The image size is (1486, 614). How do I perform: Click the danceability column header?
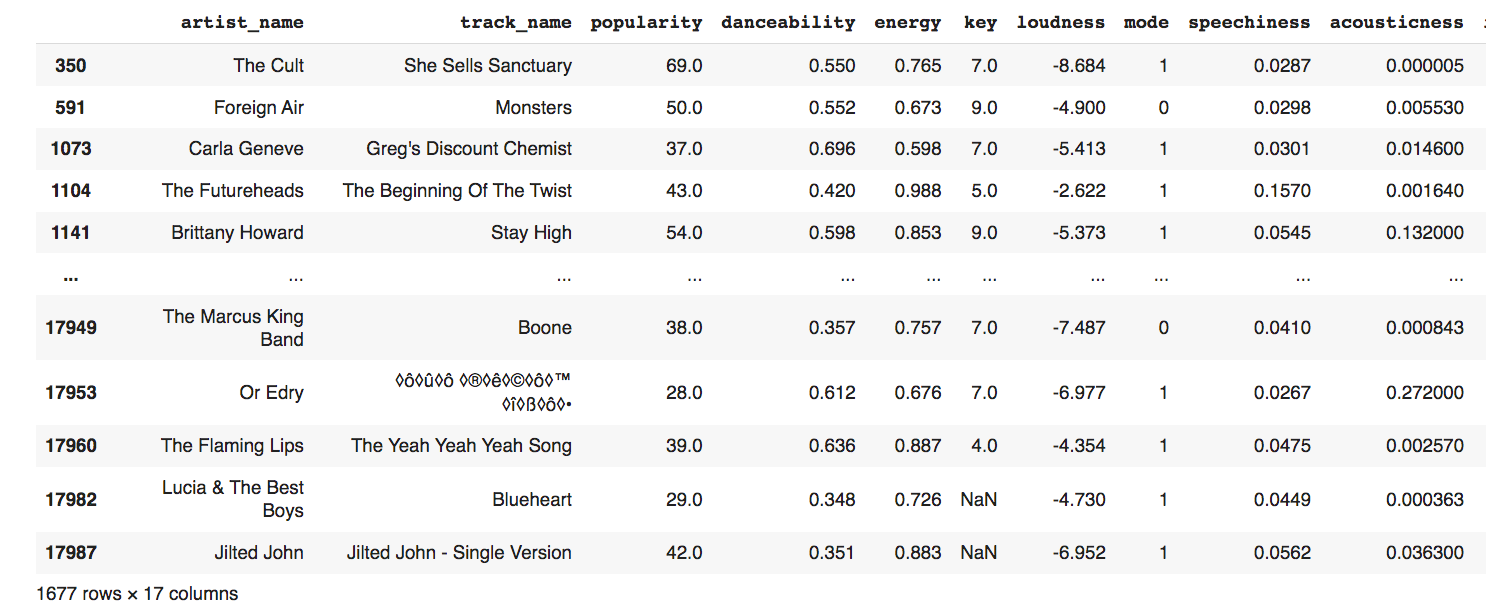pos(788,22)
